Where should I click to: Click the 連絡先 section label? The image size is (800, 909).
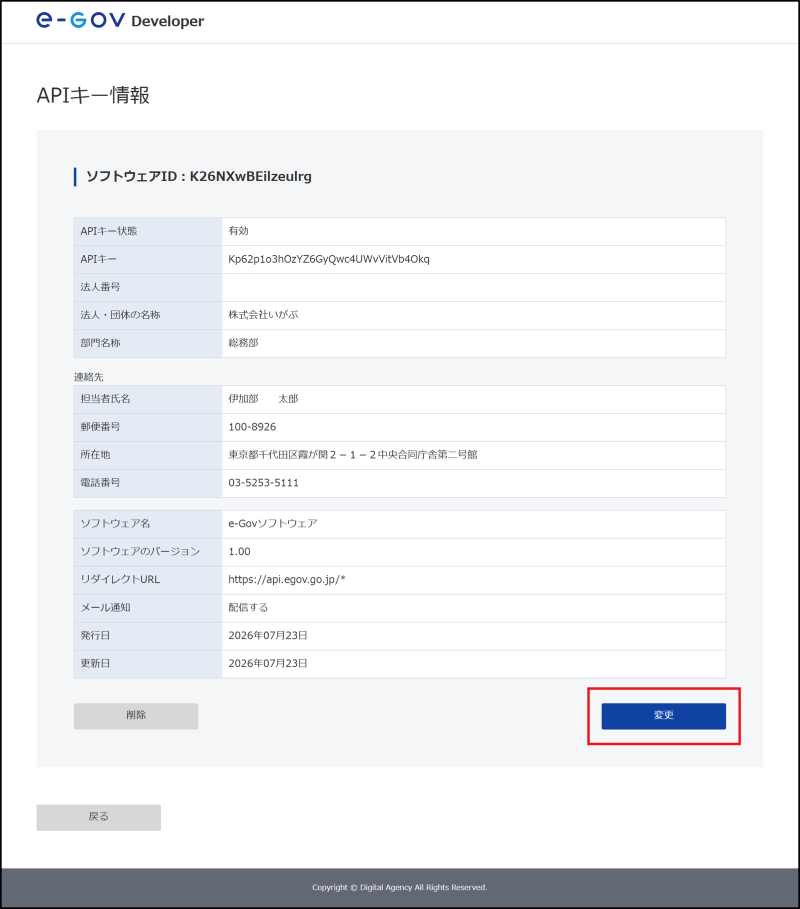(x=89, y=377)
